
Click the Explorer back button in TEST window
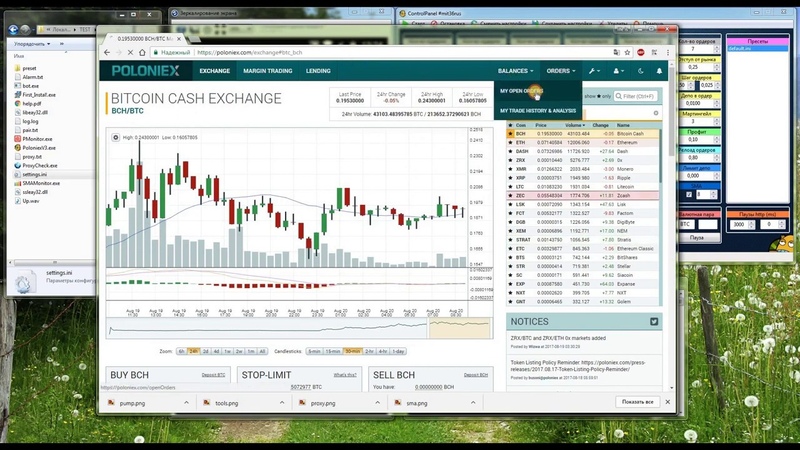coord(13,29)
